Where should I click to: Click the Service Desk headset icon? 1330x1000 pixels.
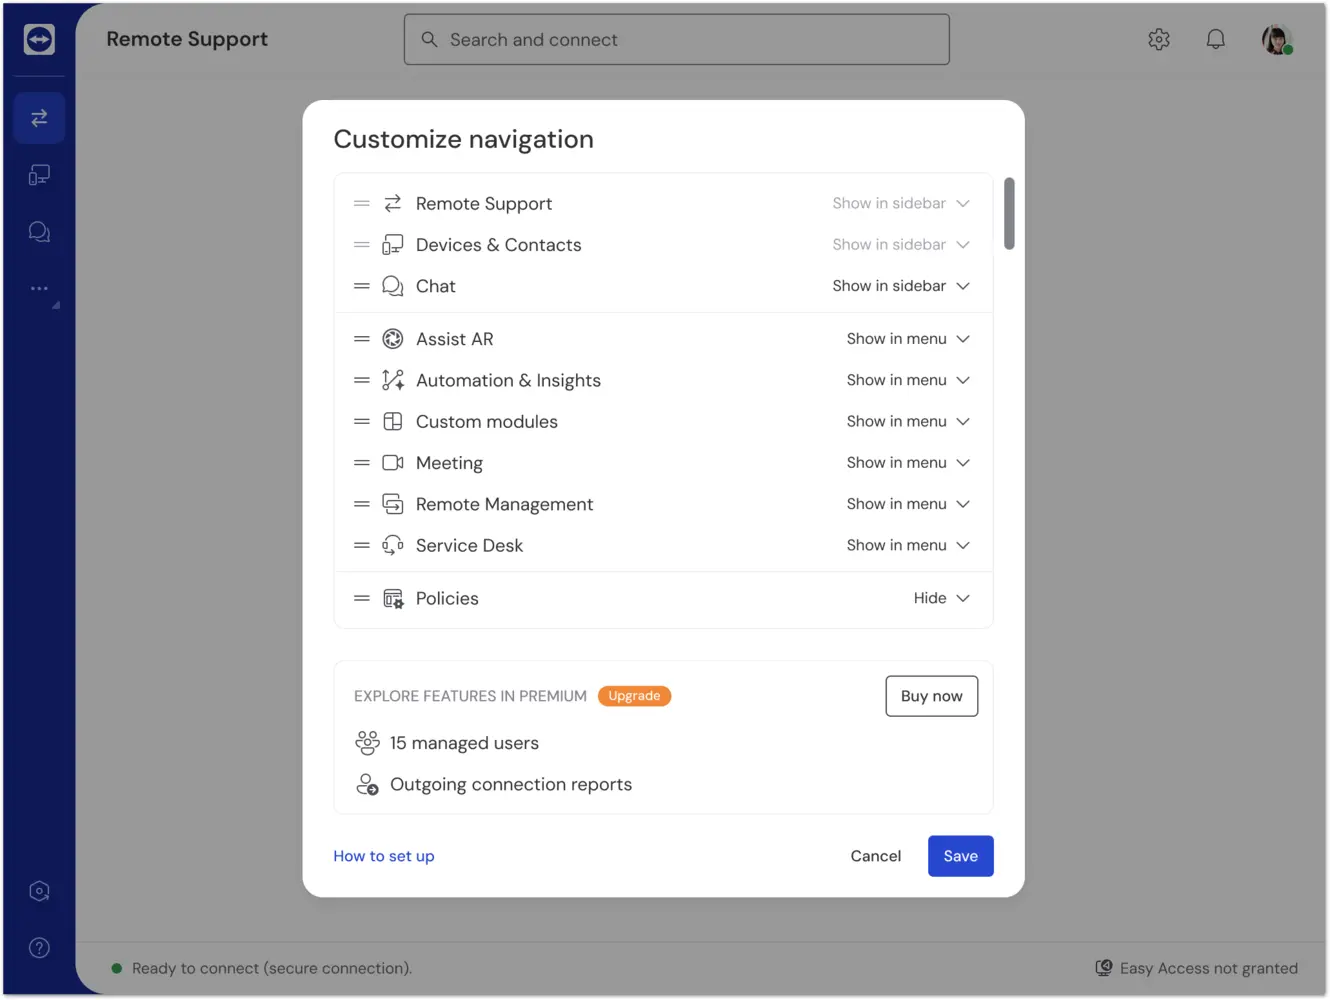click(393, 545)
